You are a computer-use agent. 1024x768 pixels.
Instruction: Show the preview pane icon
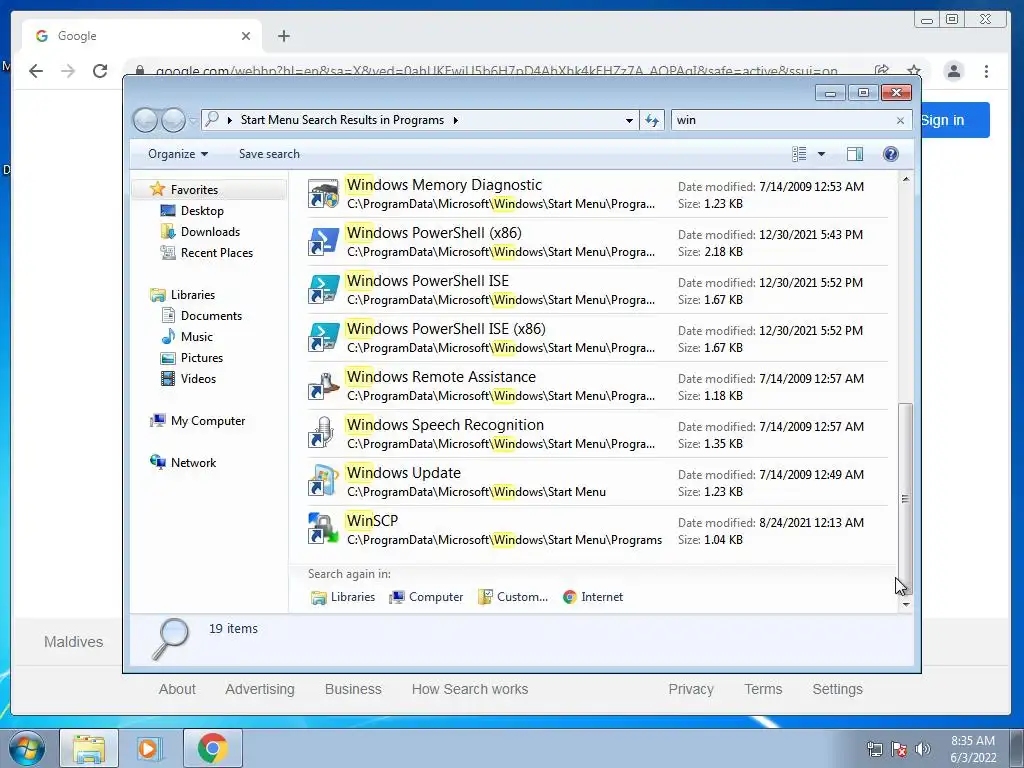point(854,154)
